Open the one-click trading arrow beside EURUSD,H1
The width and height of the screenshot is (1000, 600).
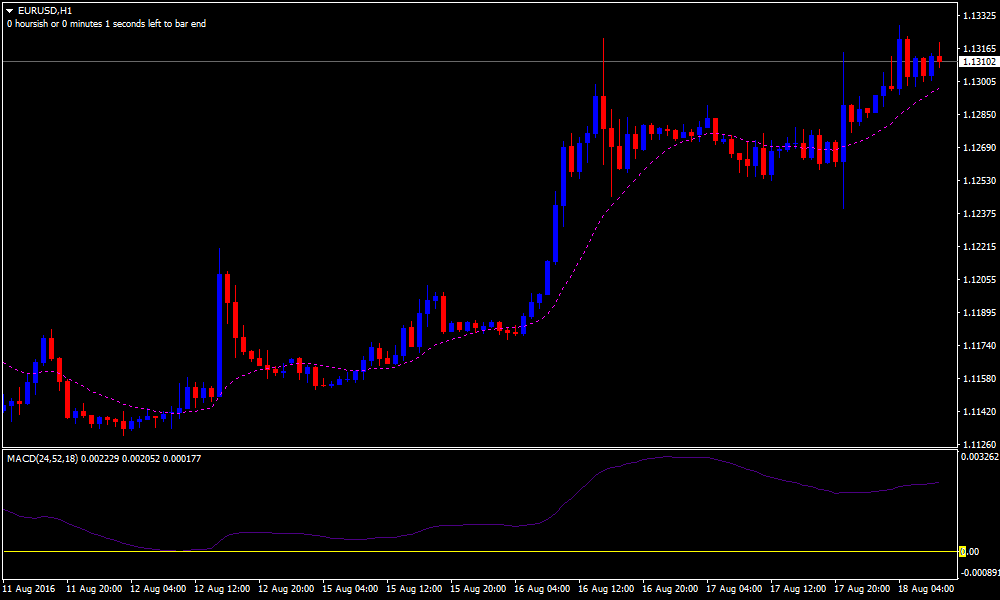click(x=9, y=10)
